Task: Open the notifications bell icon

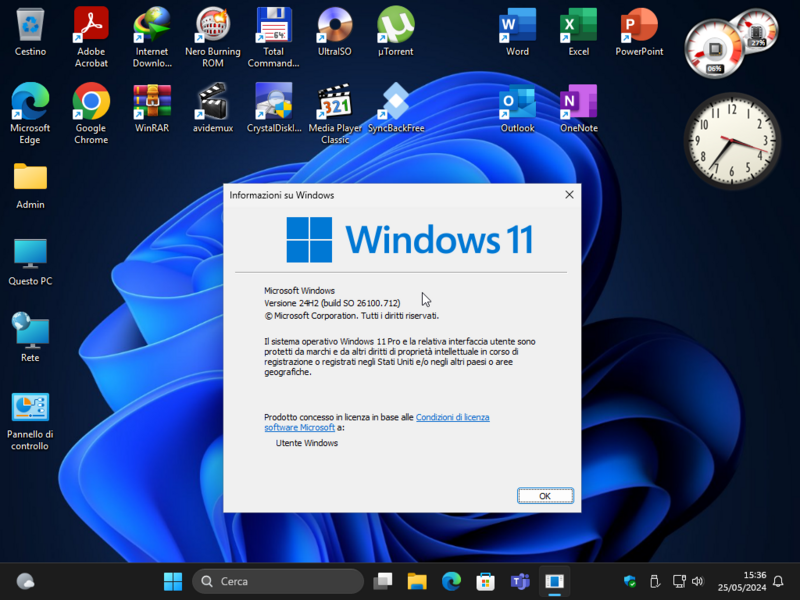Action: point(778,581)
